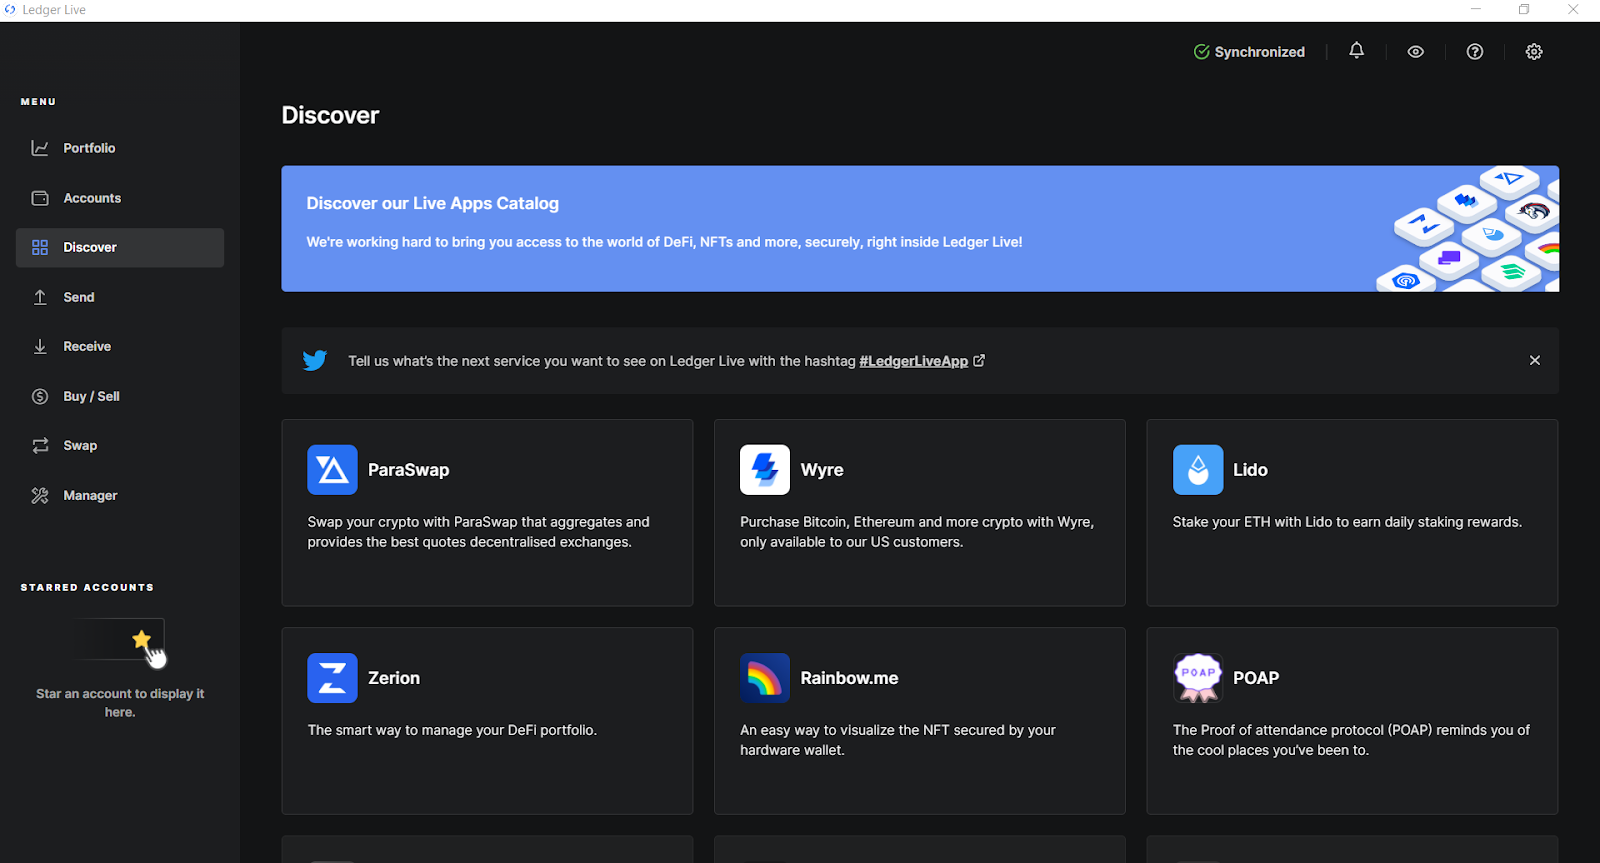
Task: Open the #LedgerLiveApp hashtag link
Action: [x=913, y=361]
